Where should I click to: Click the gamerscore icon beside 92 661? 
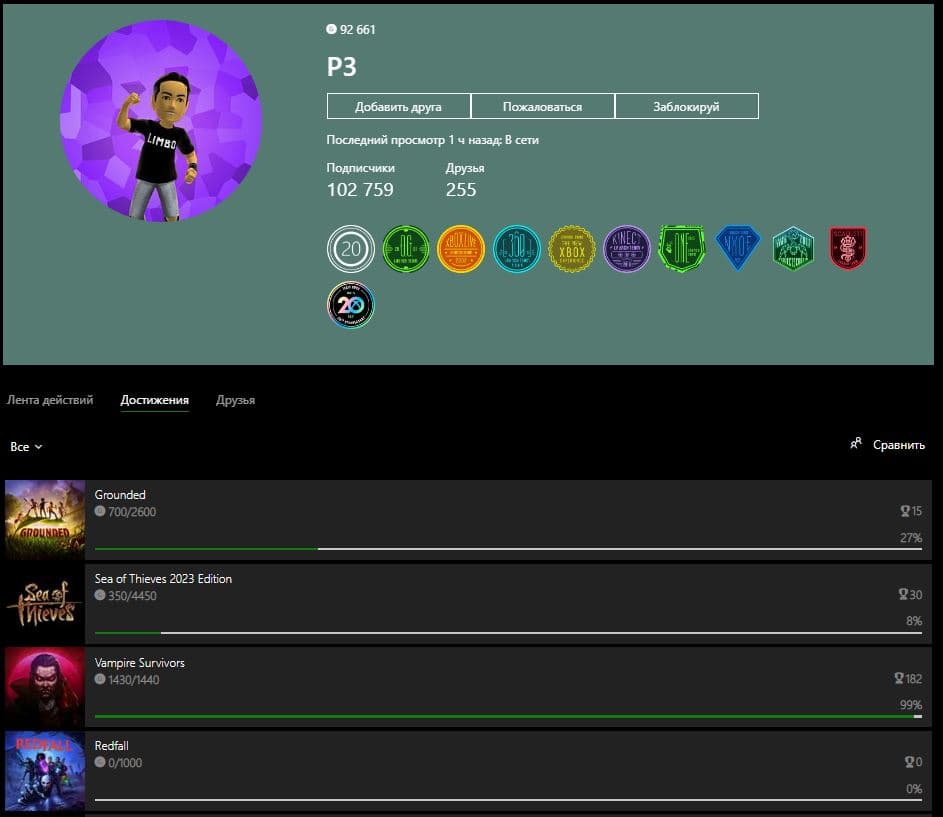(331, 29)
